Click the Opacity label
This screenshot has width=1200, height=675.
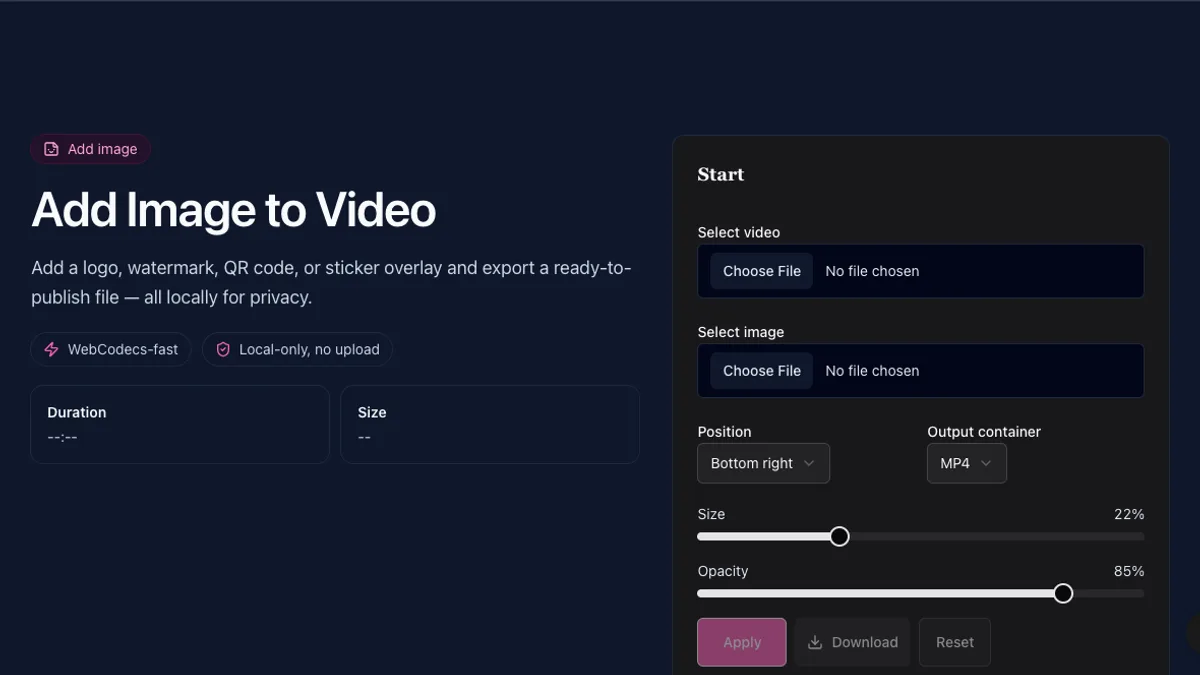(723, 571)
